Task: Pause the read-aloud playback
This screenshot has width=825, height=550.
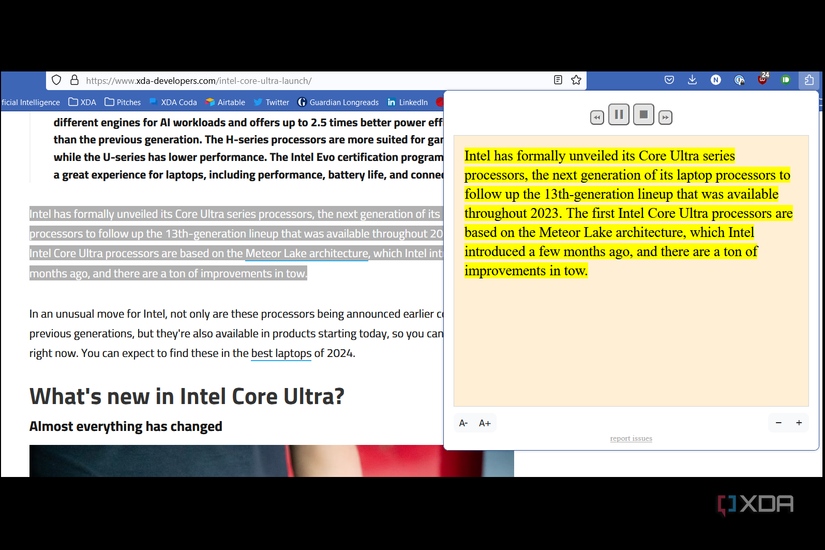Action: 619,114
